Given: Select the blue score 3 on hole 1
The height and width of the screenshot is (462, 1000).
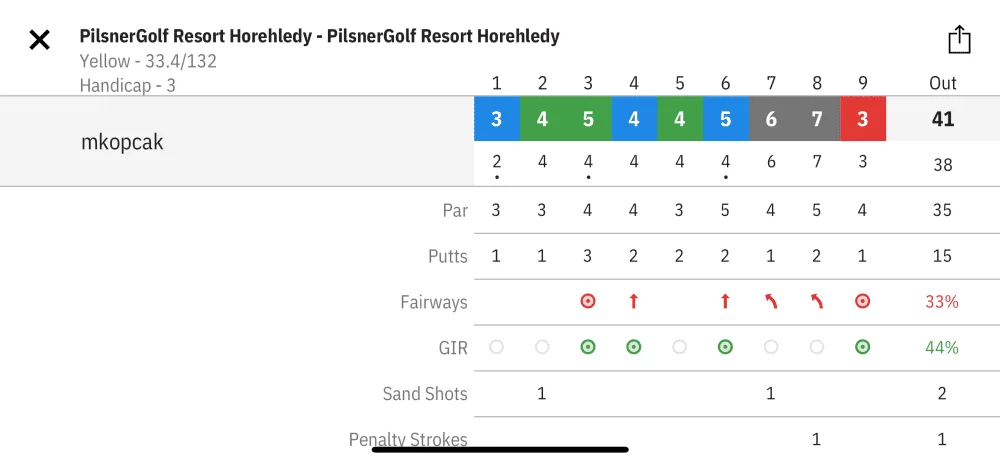Looking at the screenshot, I should click(x=497, y=119).
